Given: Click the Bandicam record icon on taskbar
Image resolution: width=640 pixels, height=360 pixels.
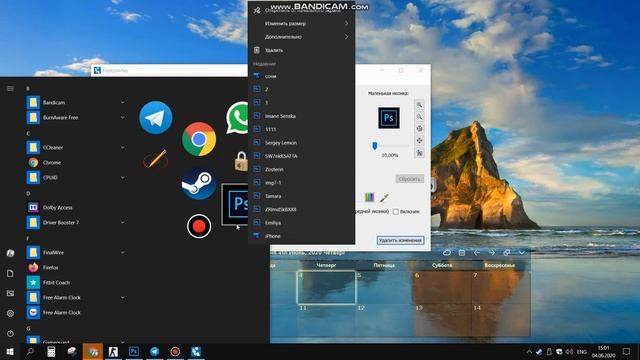Looking at the screenshot, I should pyautogui.click(x=175, y=351).
